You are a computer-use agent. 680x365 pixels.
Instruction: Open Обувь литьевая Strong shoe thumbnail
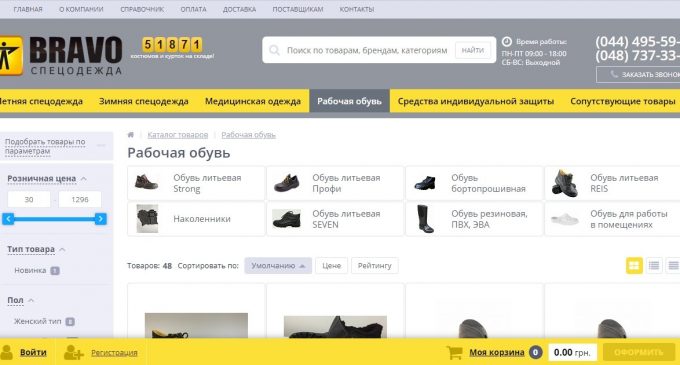click(x=147, y=183)
